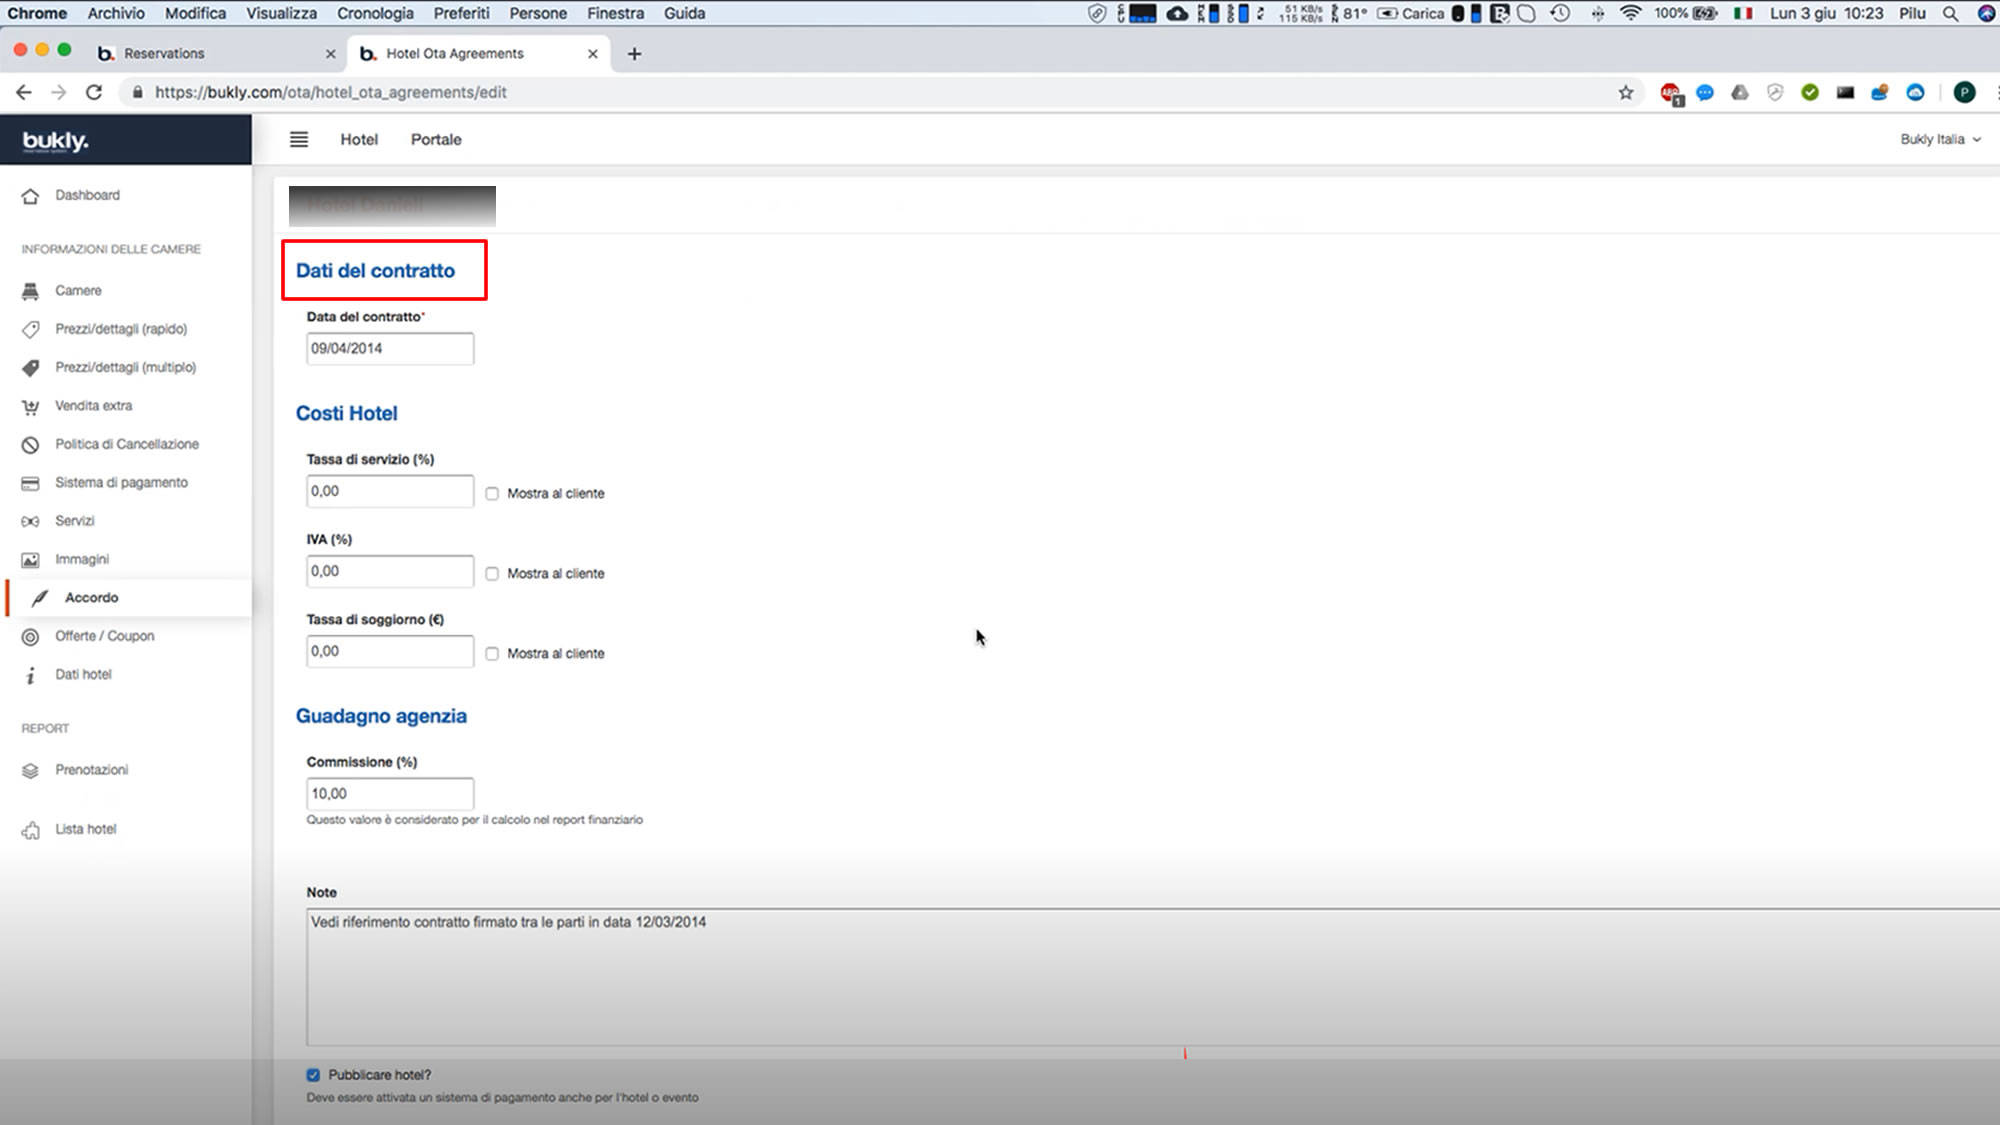Open Dati hotel info item

point(83,675)
